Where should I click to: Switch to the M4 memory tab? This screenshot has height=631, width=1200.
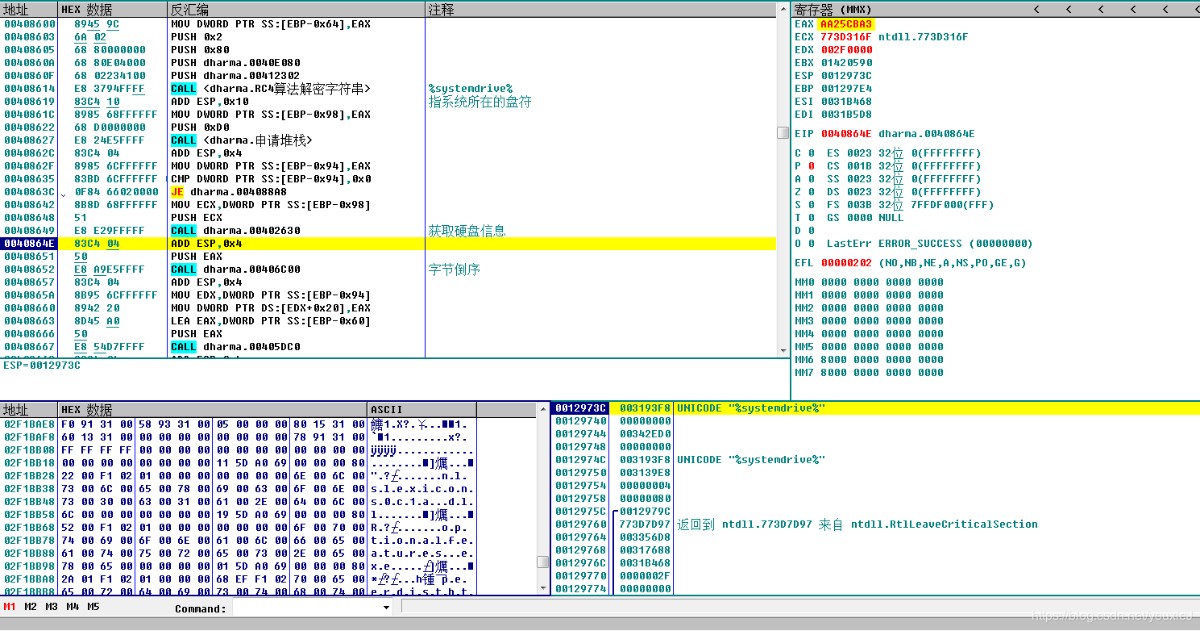(x=73, y=607)
